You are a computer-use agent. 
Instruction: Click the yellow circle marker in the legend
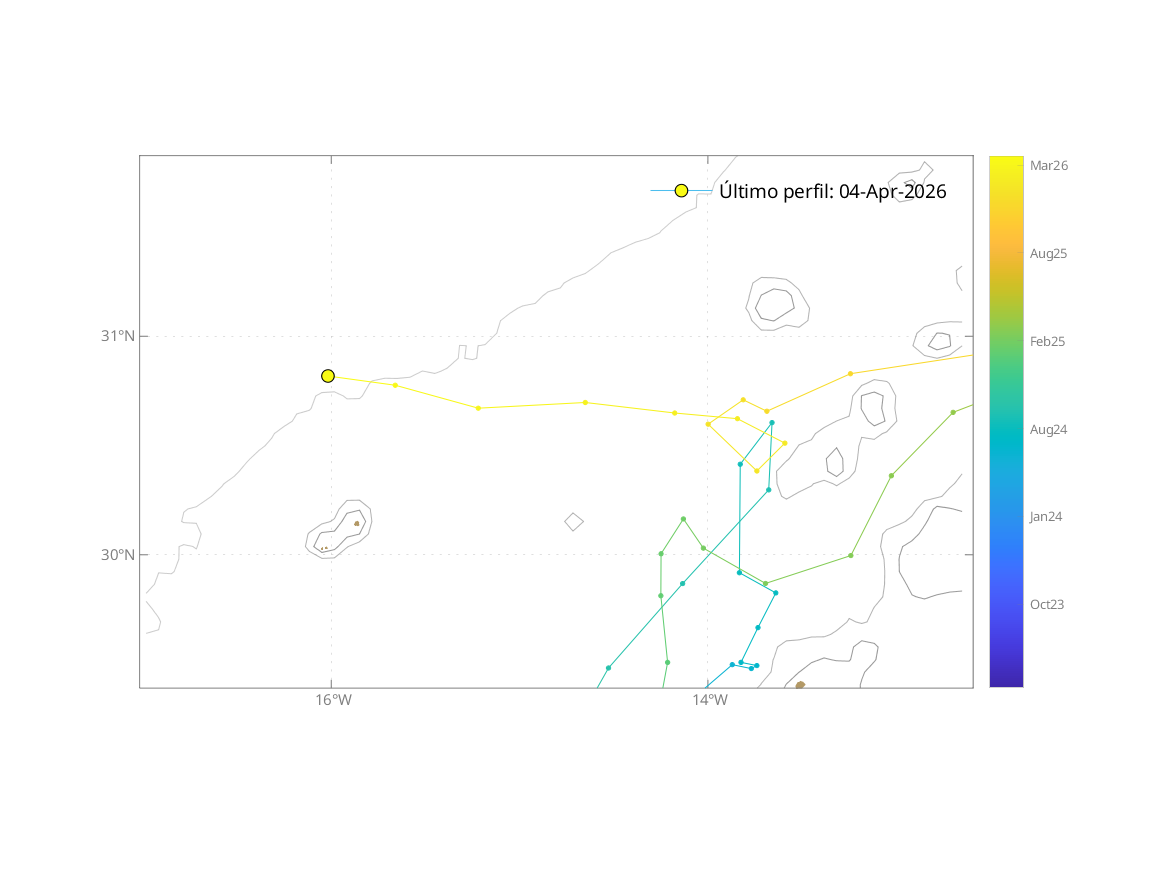click(x=681, y=190)
